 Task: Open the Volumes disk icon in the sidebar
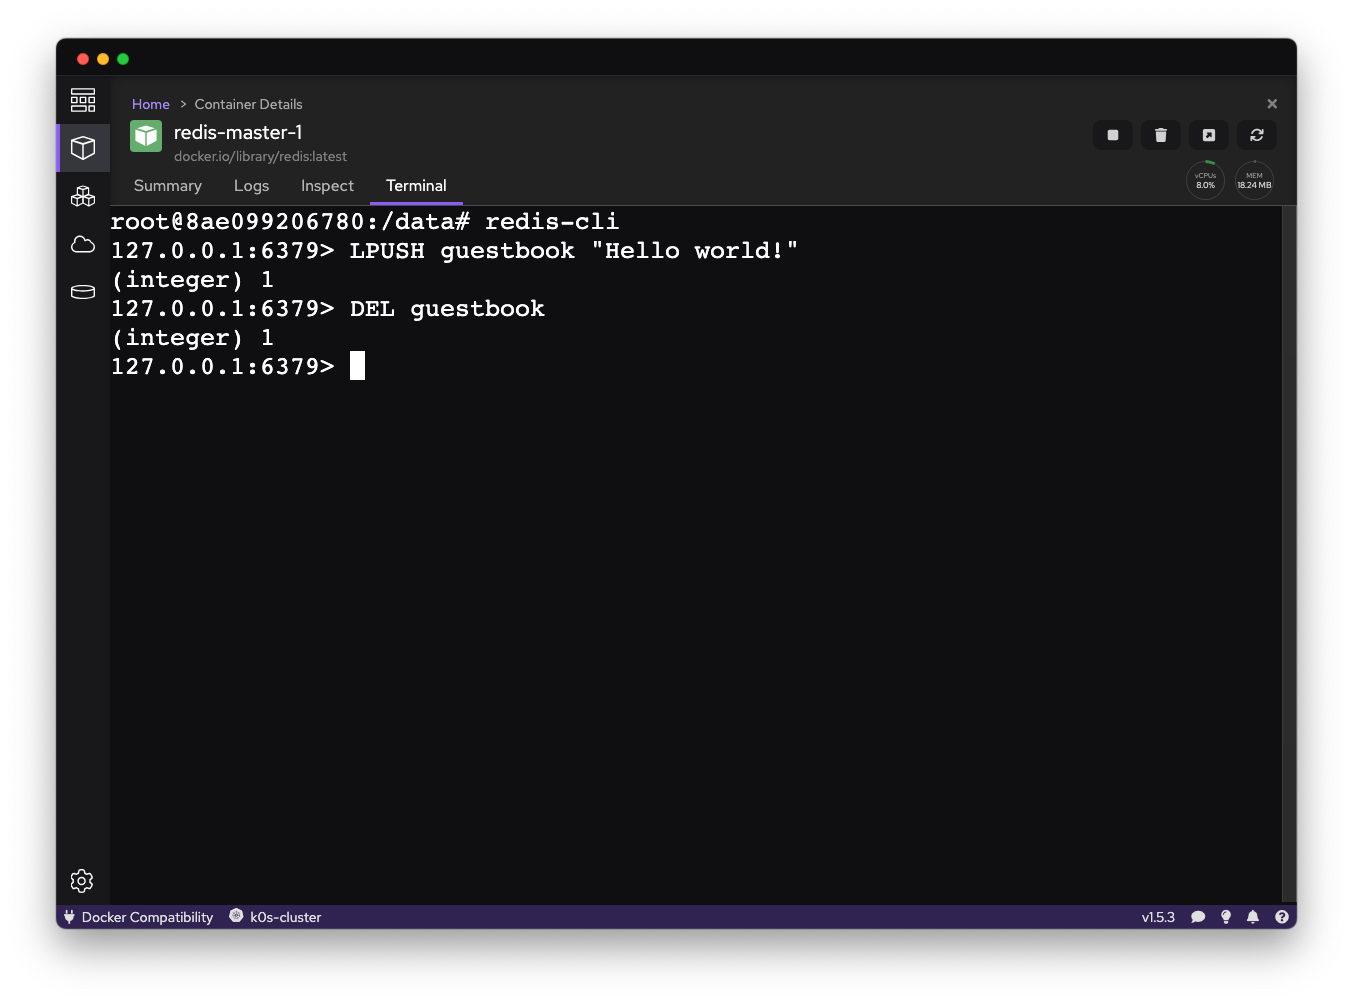click(83, 292)
